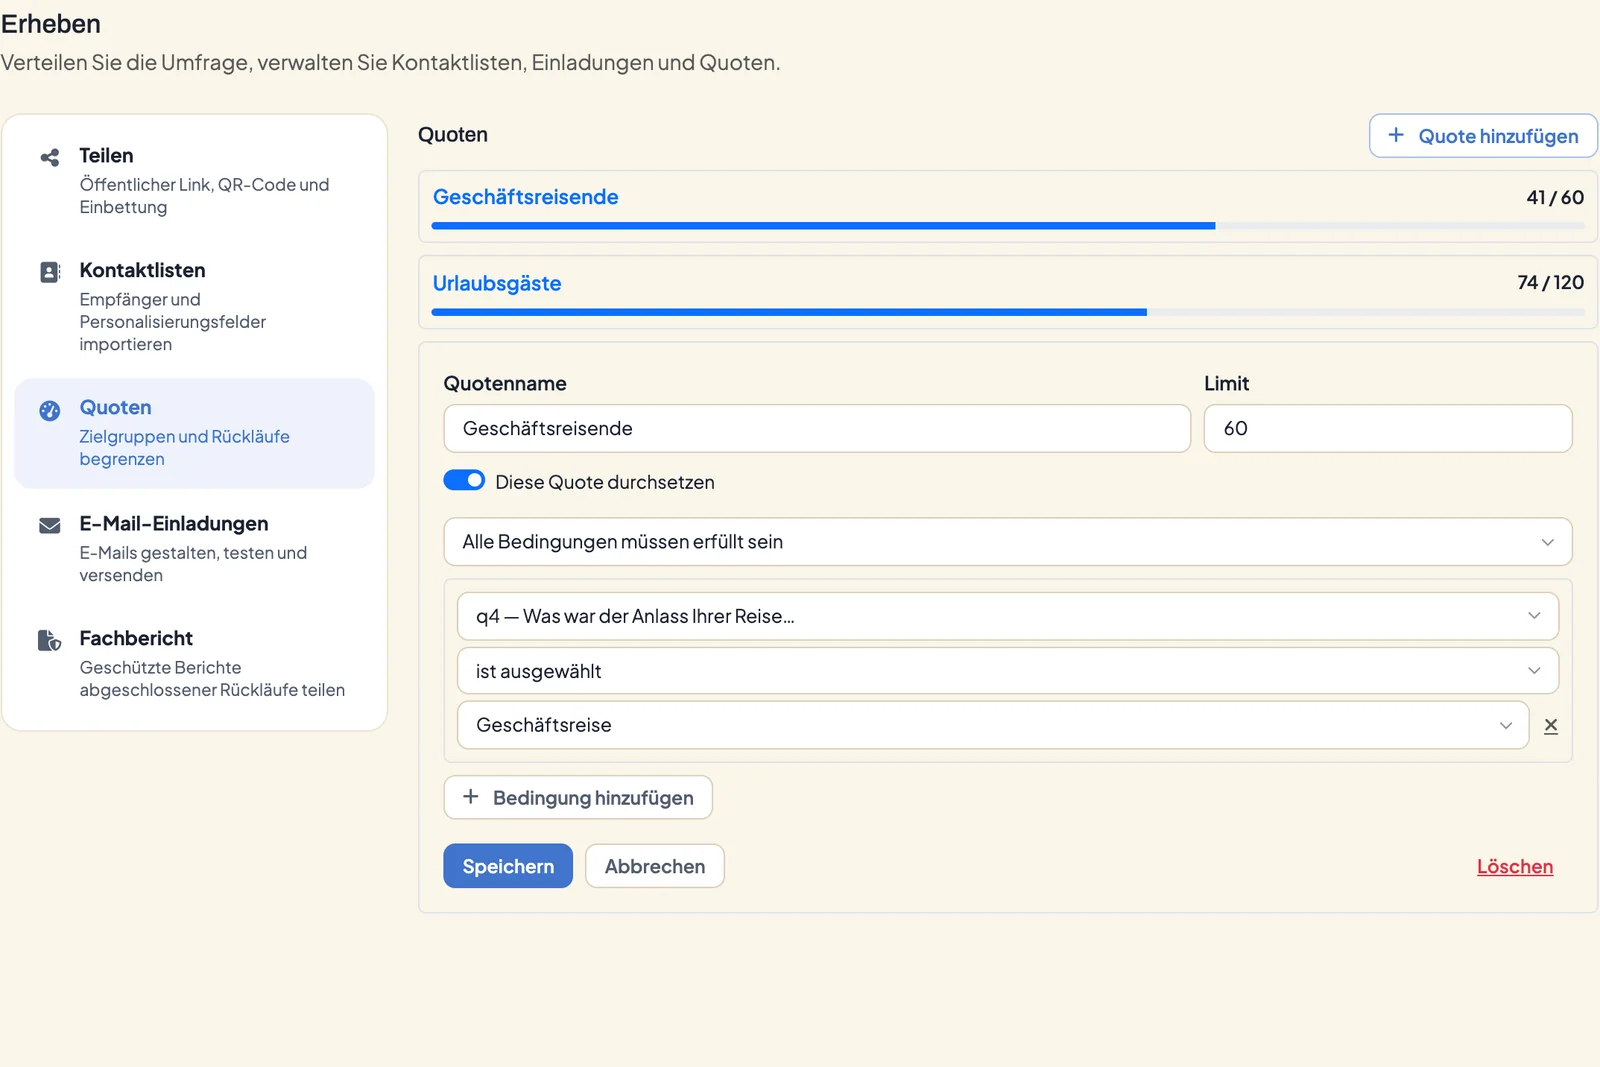Toggle Diese Quote durchsetzen switch
Screen dimensions: 1600x1067
(x=464, y=481)
